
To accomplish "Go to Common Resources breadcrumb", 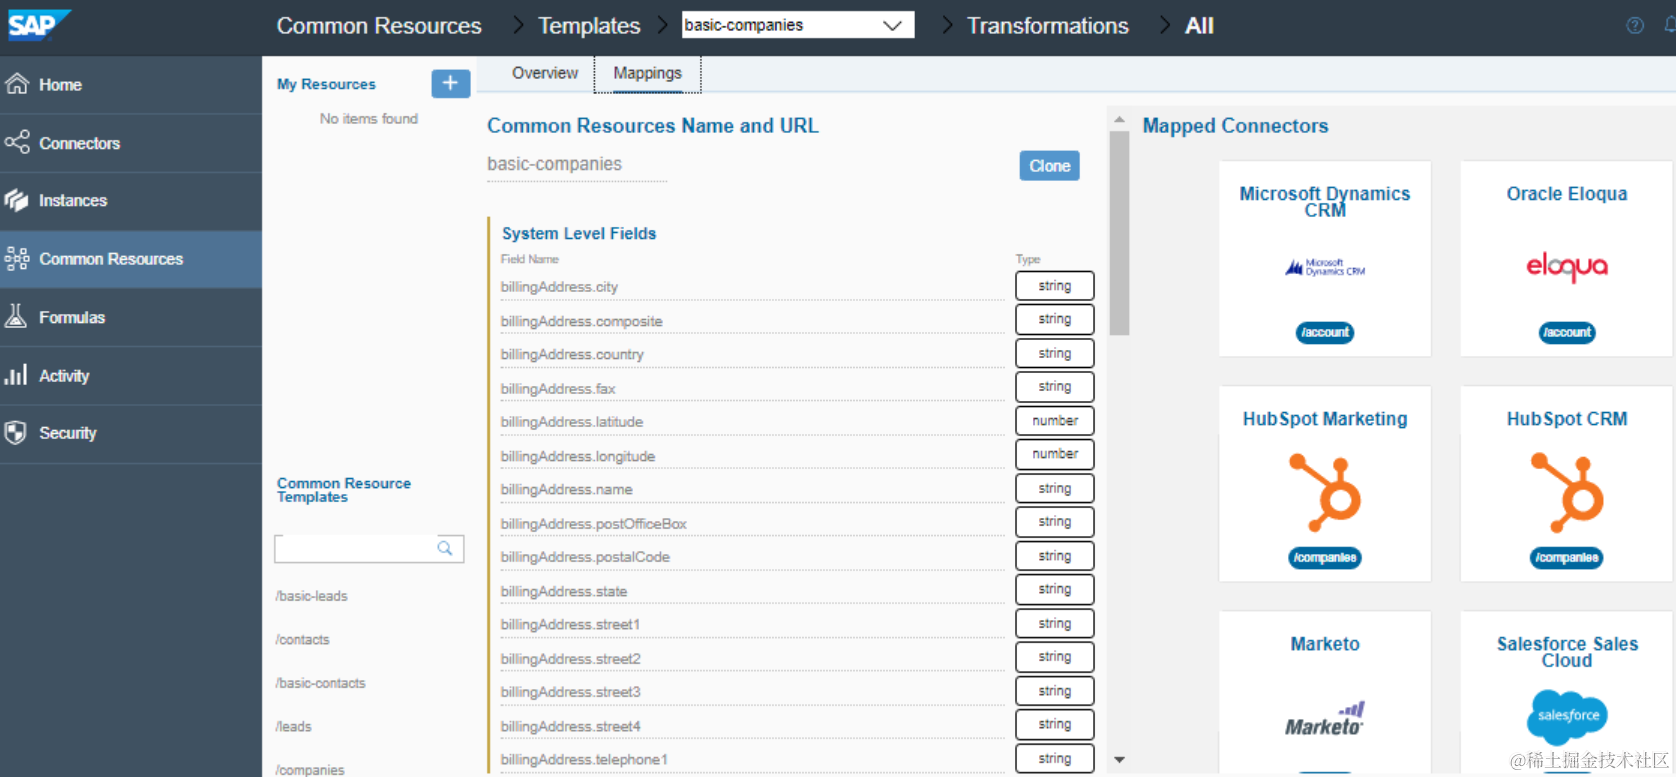I will pos(379,26).
